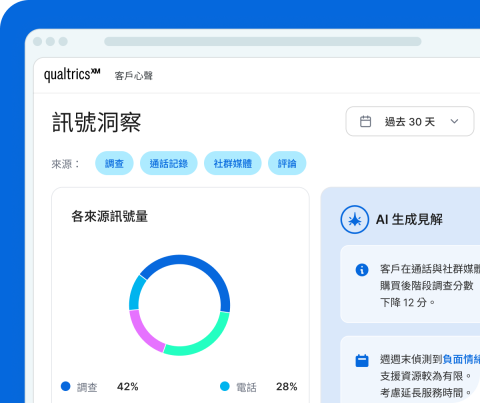Follow the 負面情緒 highlighted link
This screenshot has height=403, width=480.
[461, 359]
